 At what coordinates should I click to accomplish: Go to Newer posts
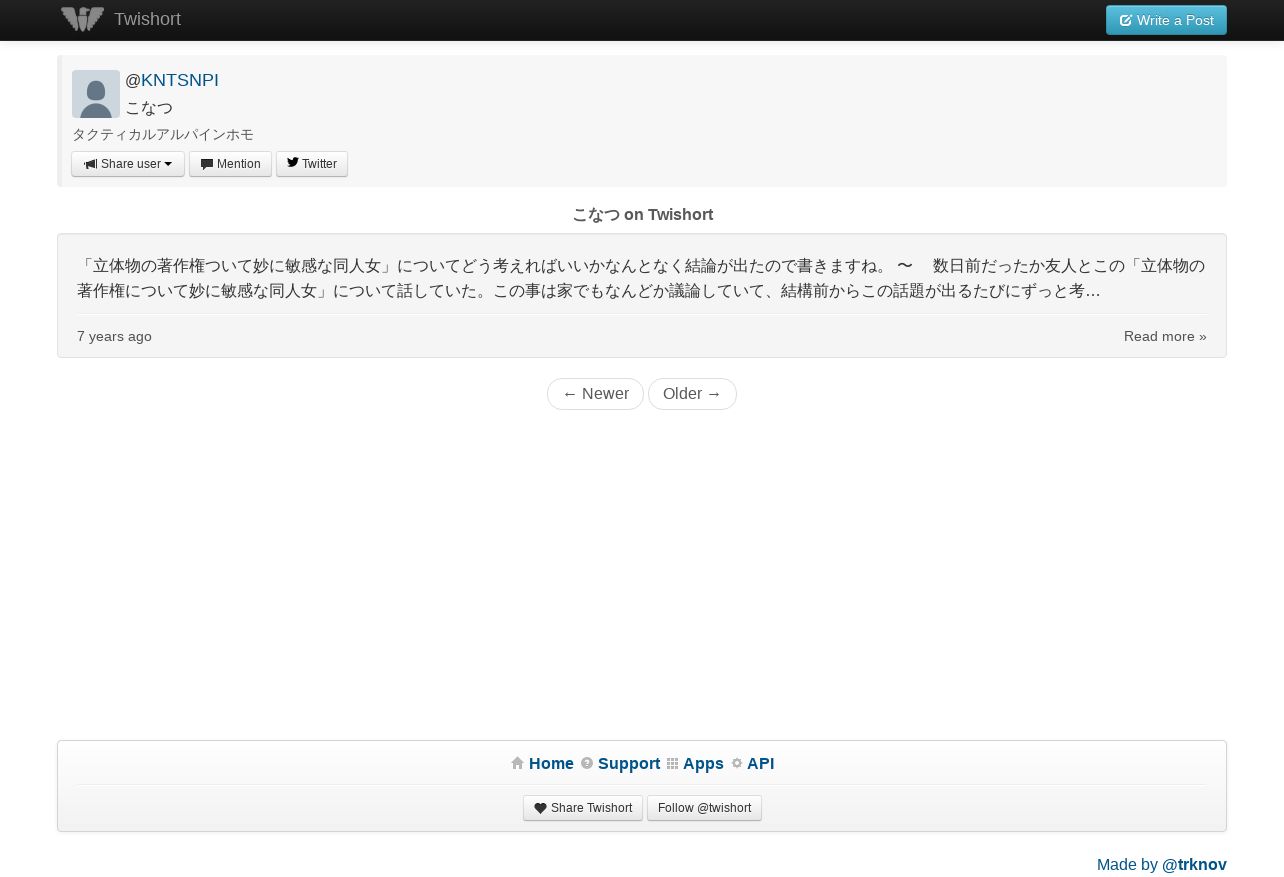click(595, 394)
